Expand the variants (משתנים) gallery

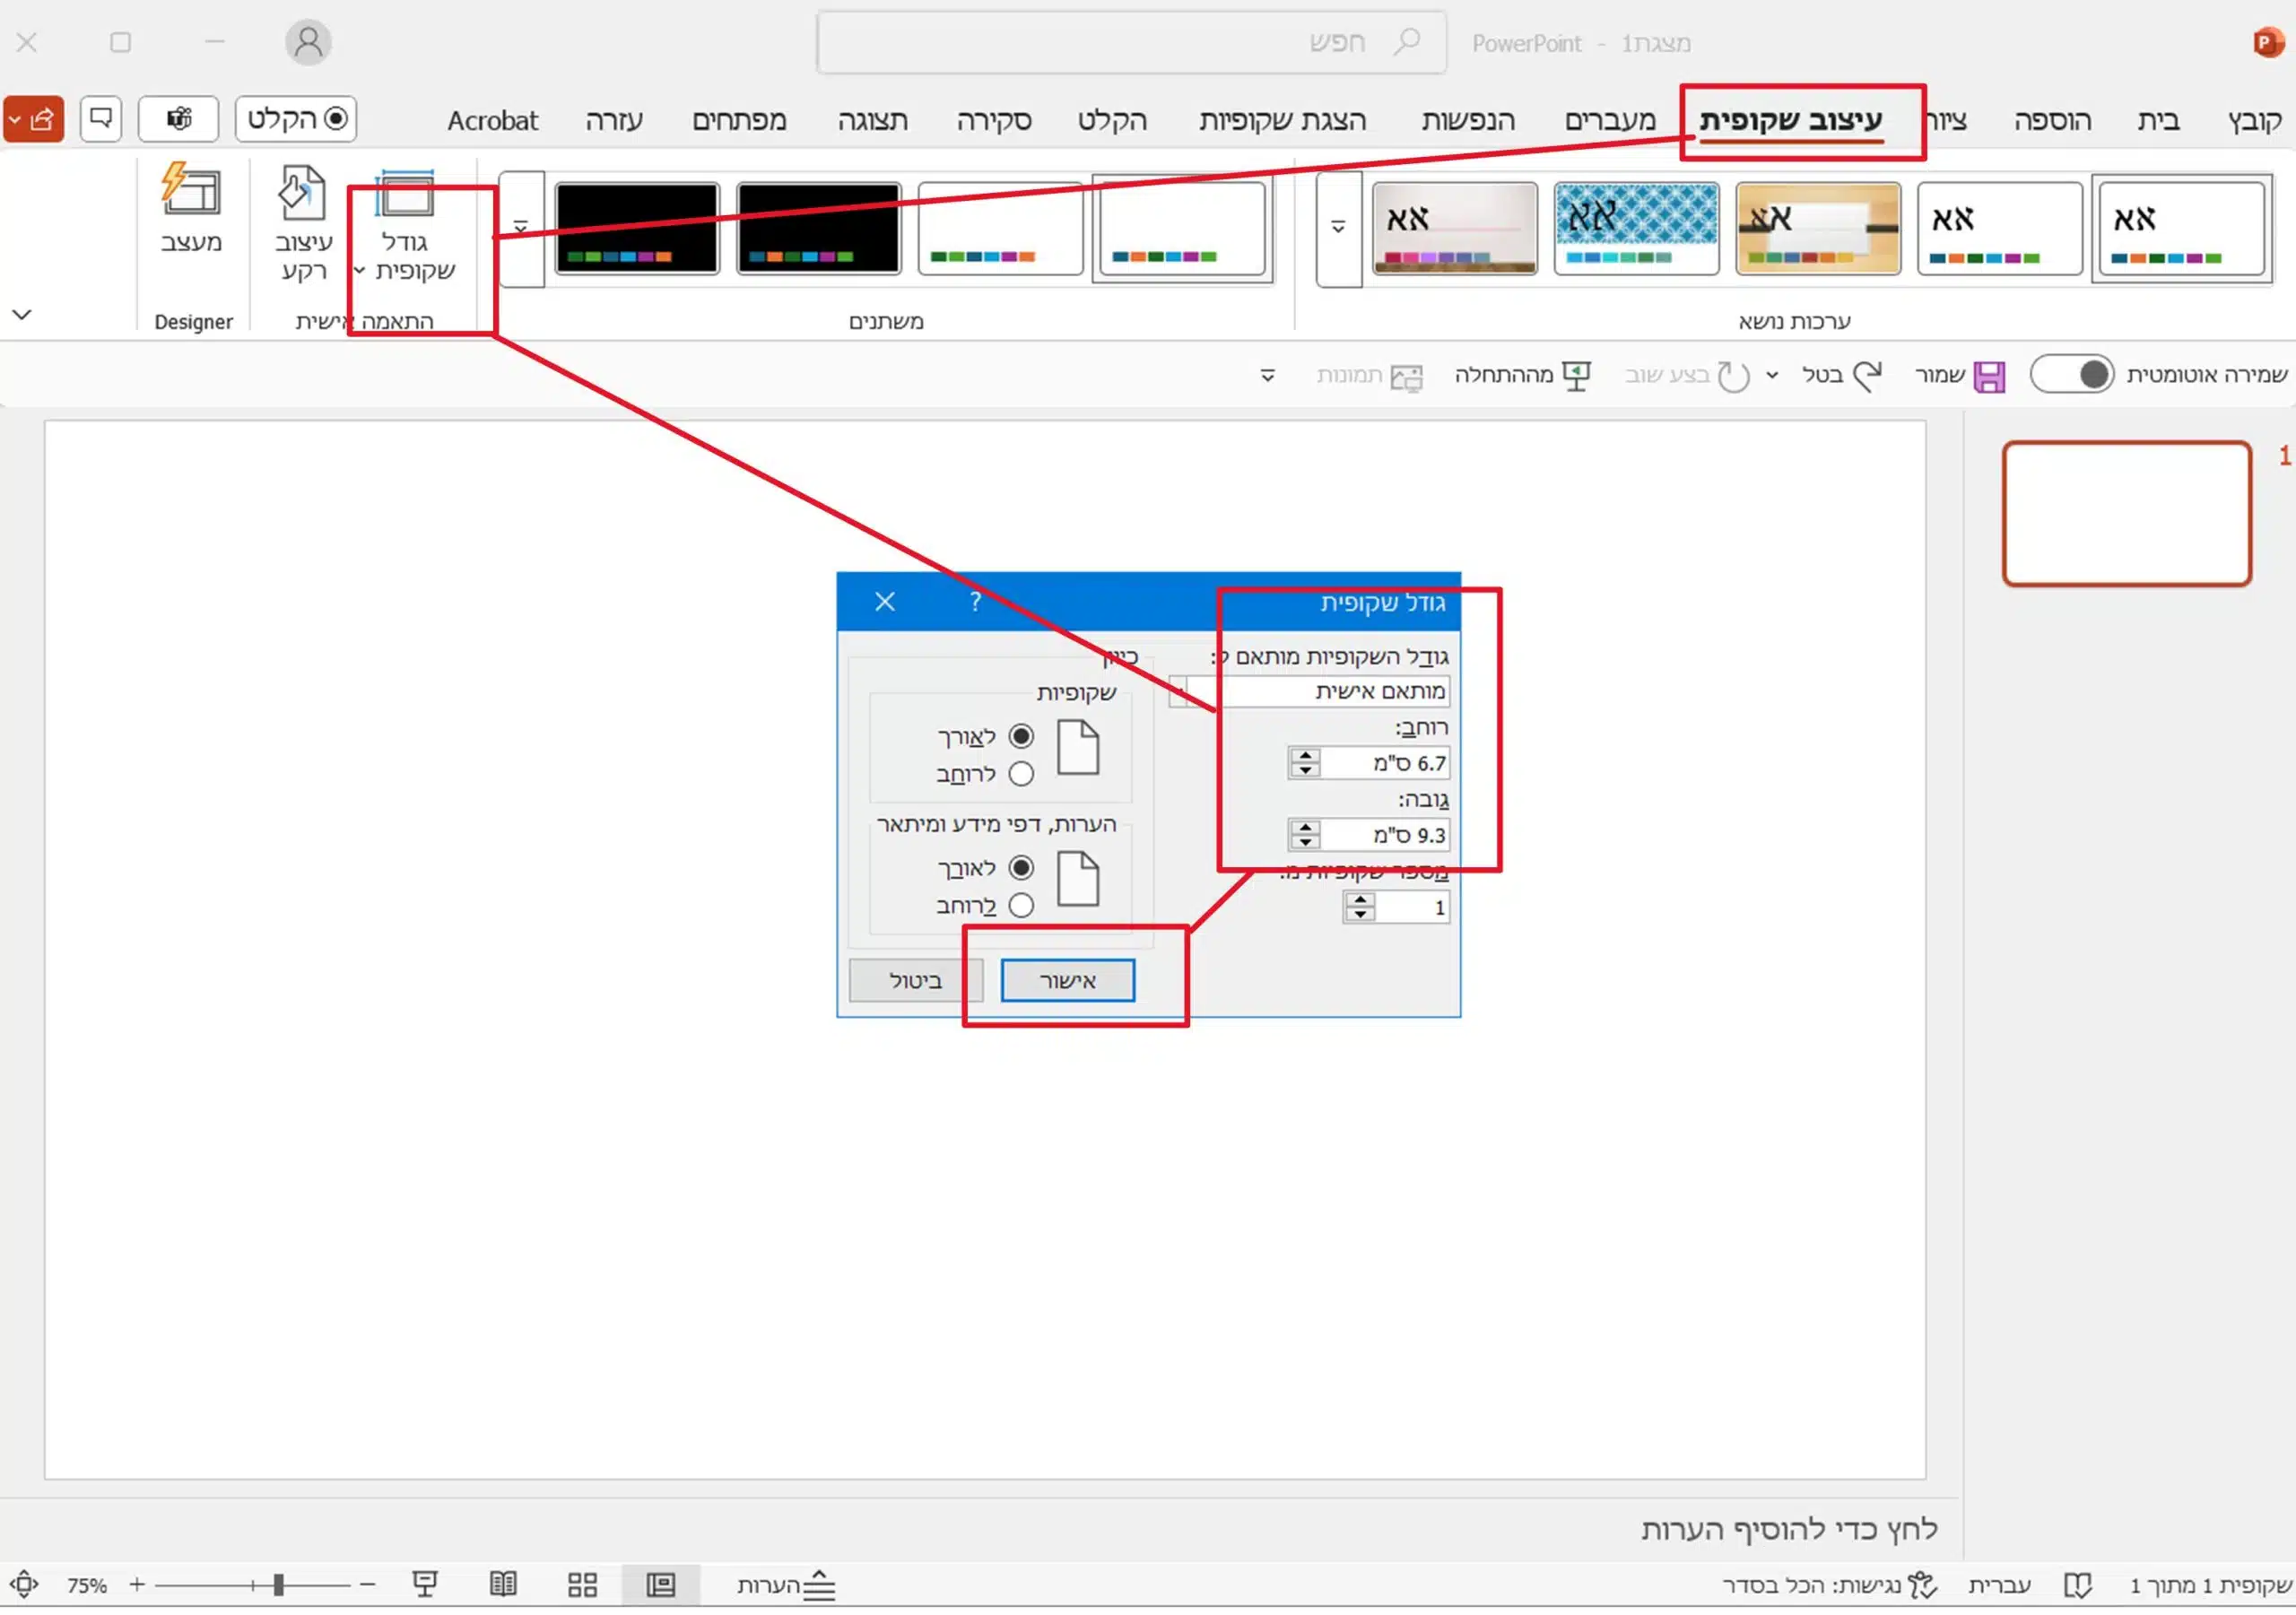coord(521,229)
